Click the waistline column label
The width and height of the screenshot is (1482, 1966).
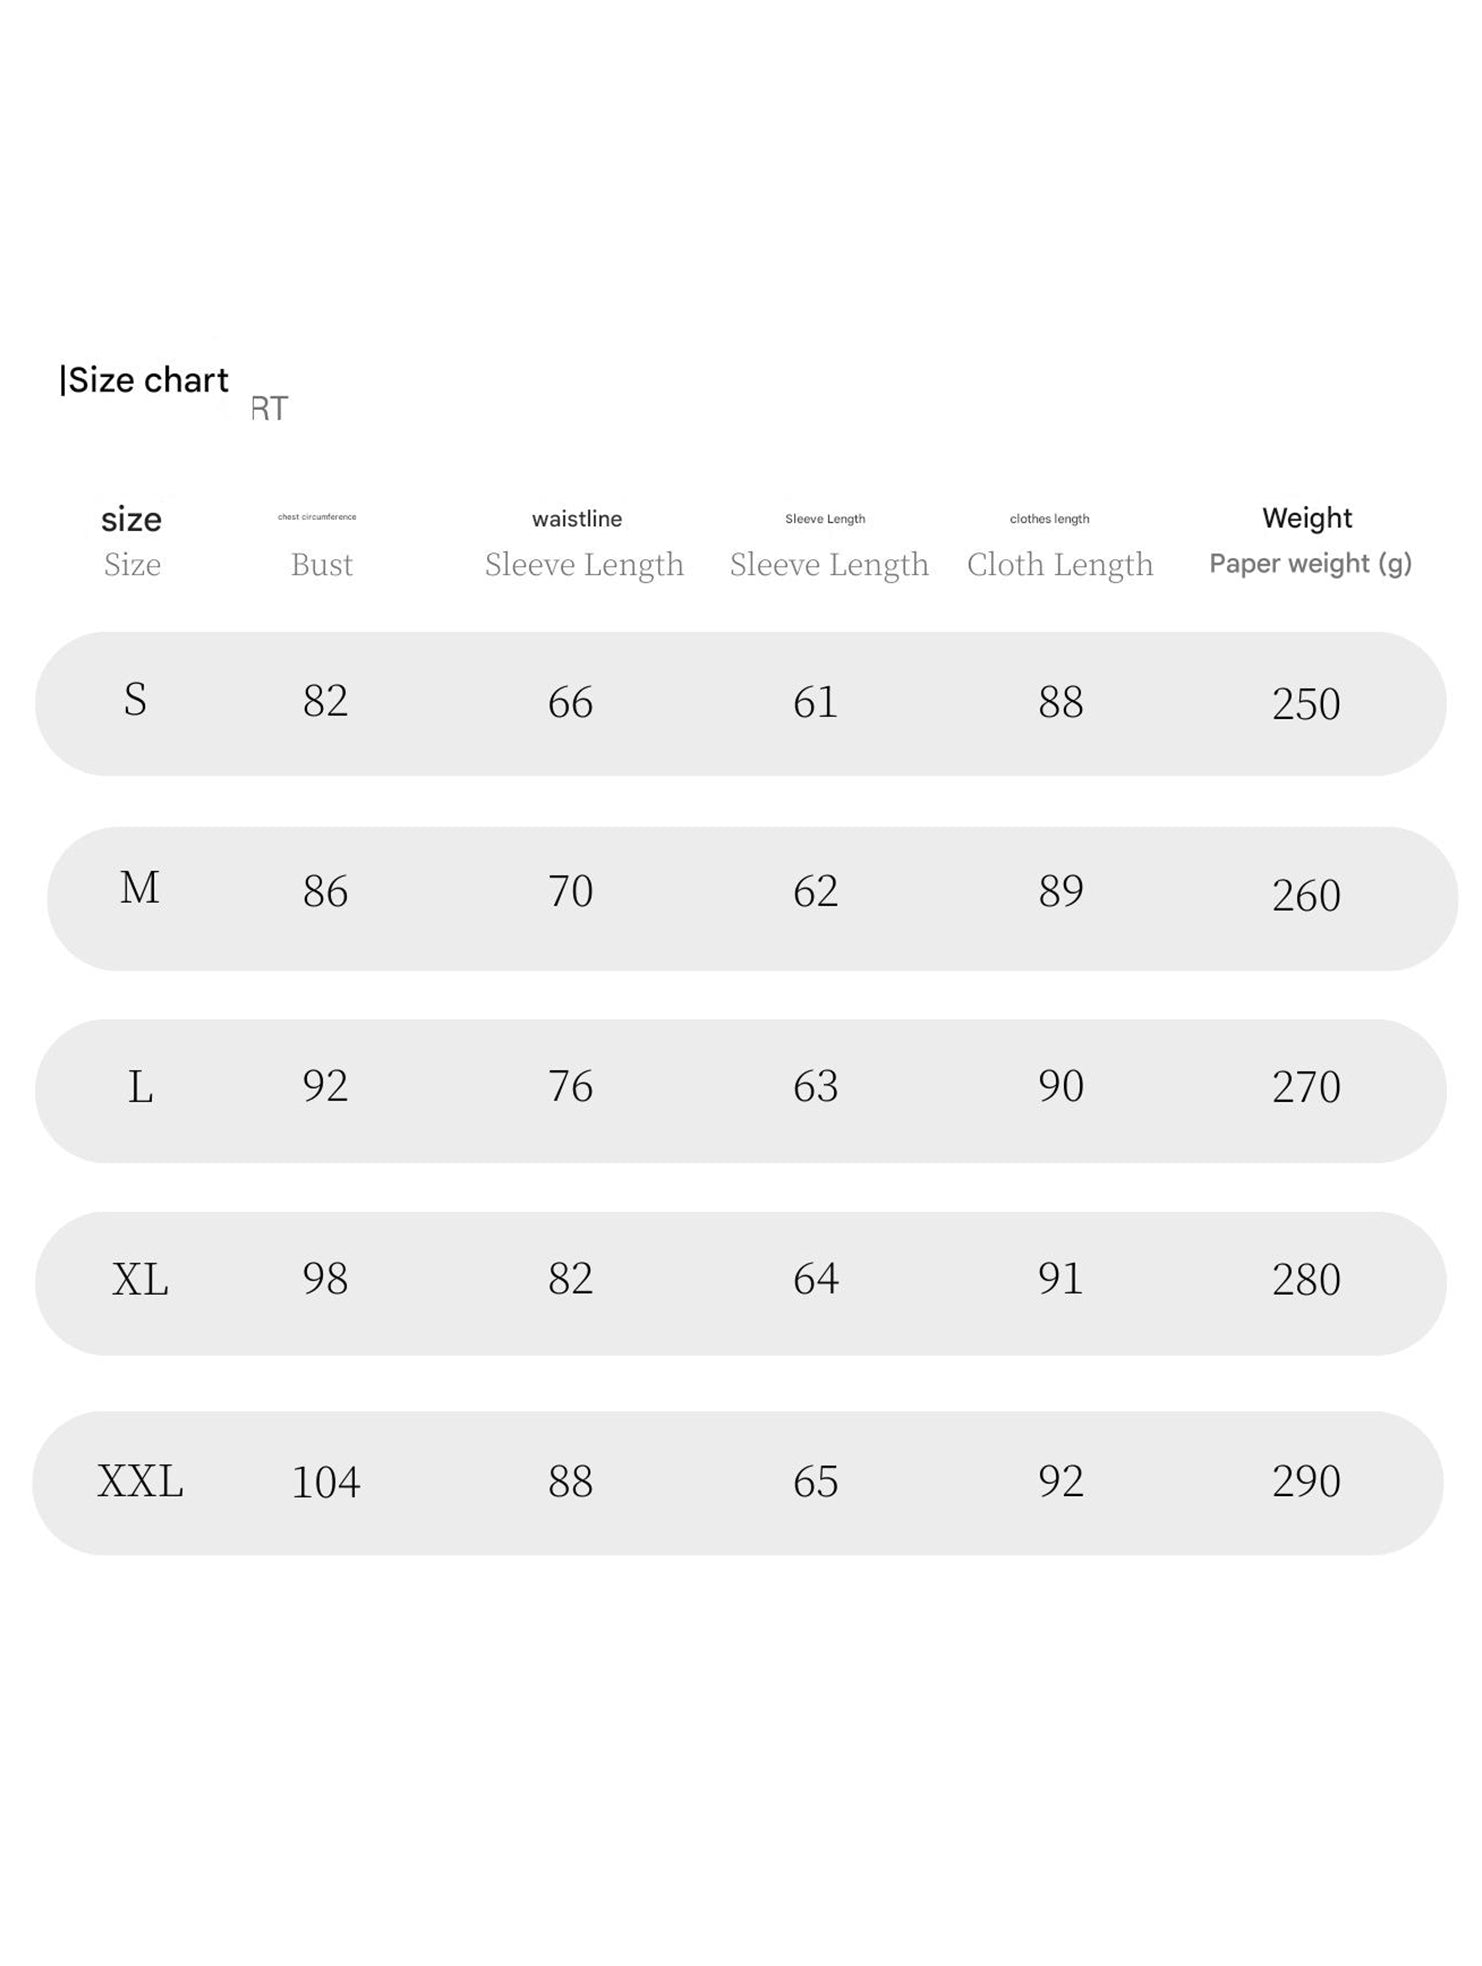[577, 519]
